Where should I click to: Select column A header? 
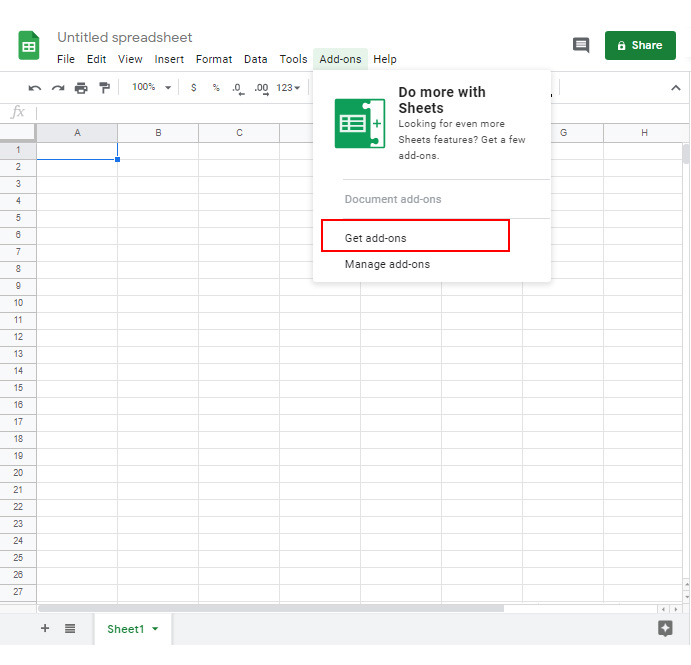coord(77,133)
